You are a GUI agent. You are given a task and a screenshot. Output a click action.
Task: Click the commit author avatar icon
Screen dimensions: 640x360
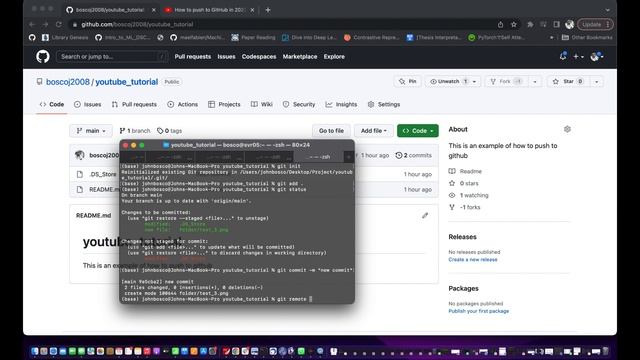pos(80,155)
